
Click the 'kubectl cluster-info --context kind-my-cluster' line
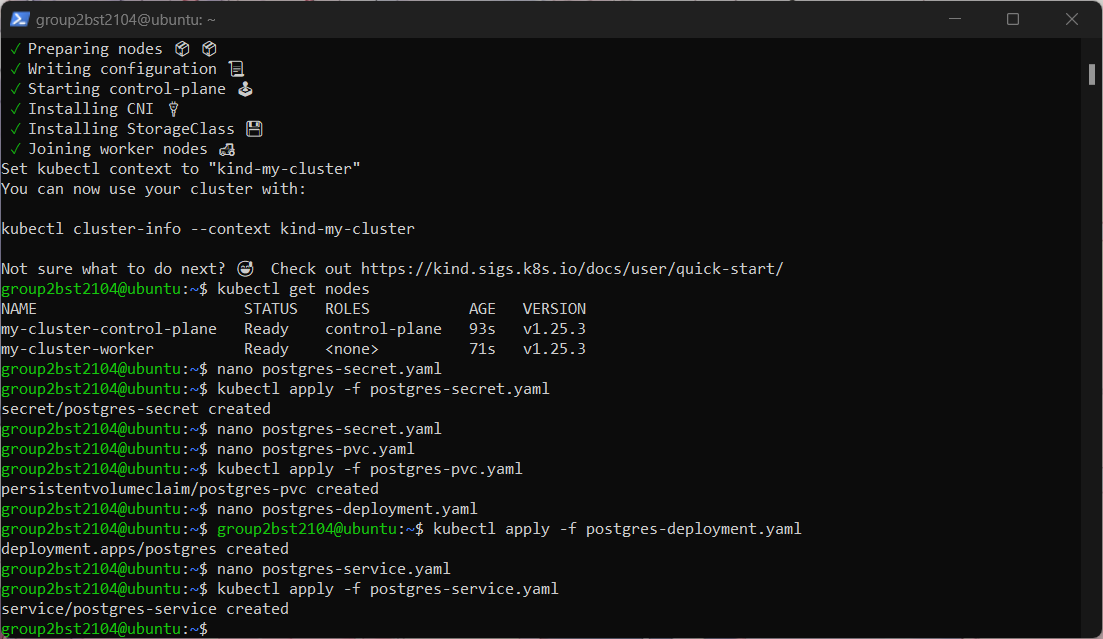tap(208, 229)
